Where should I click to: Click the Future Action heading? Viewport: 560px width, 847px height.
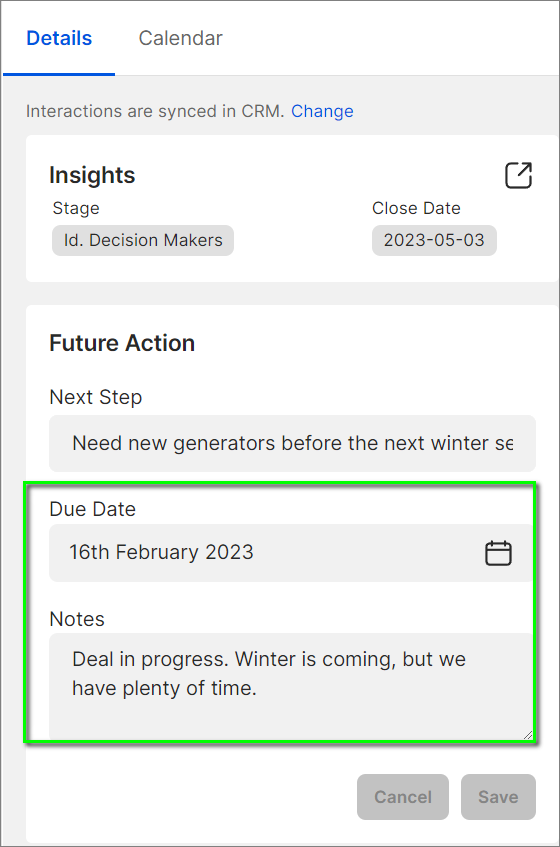tap(122, 343)
